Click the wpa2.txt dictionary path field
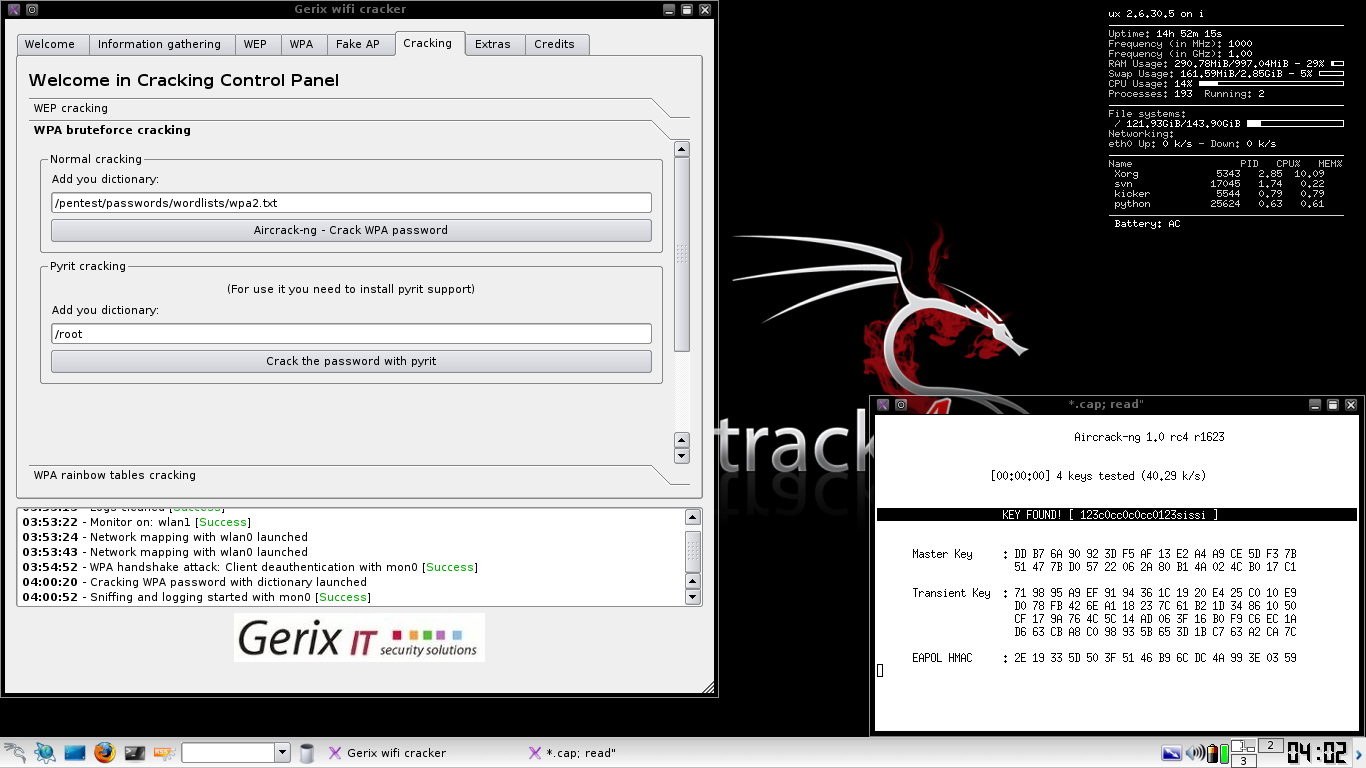1366x768 pixels. 351,203
